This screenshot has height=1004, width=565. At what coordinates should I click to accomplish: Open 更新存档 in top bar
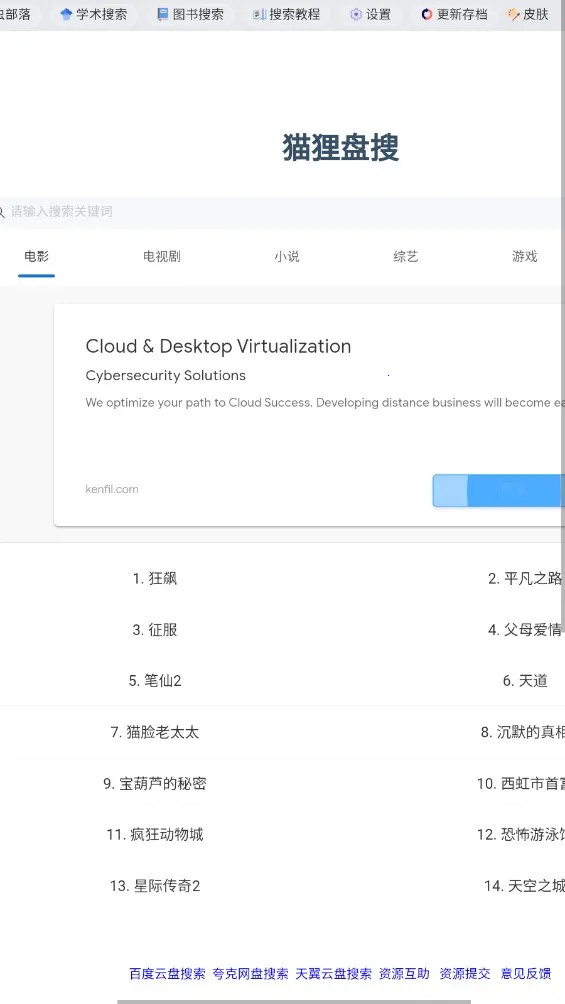coord(454,14)
